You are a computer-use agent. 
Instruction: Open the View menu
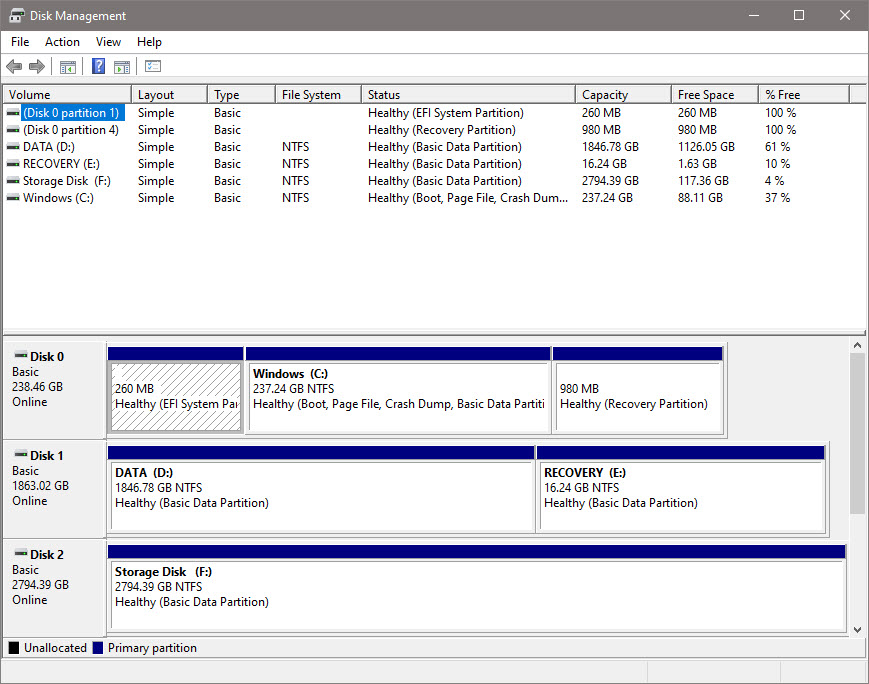click(108, 42)
